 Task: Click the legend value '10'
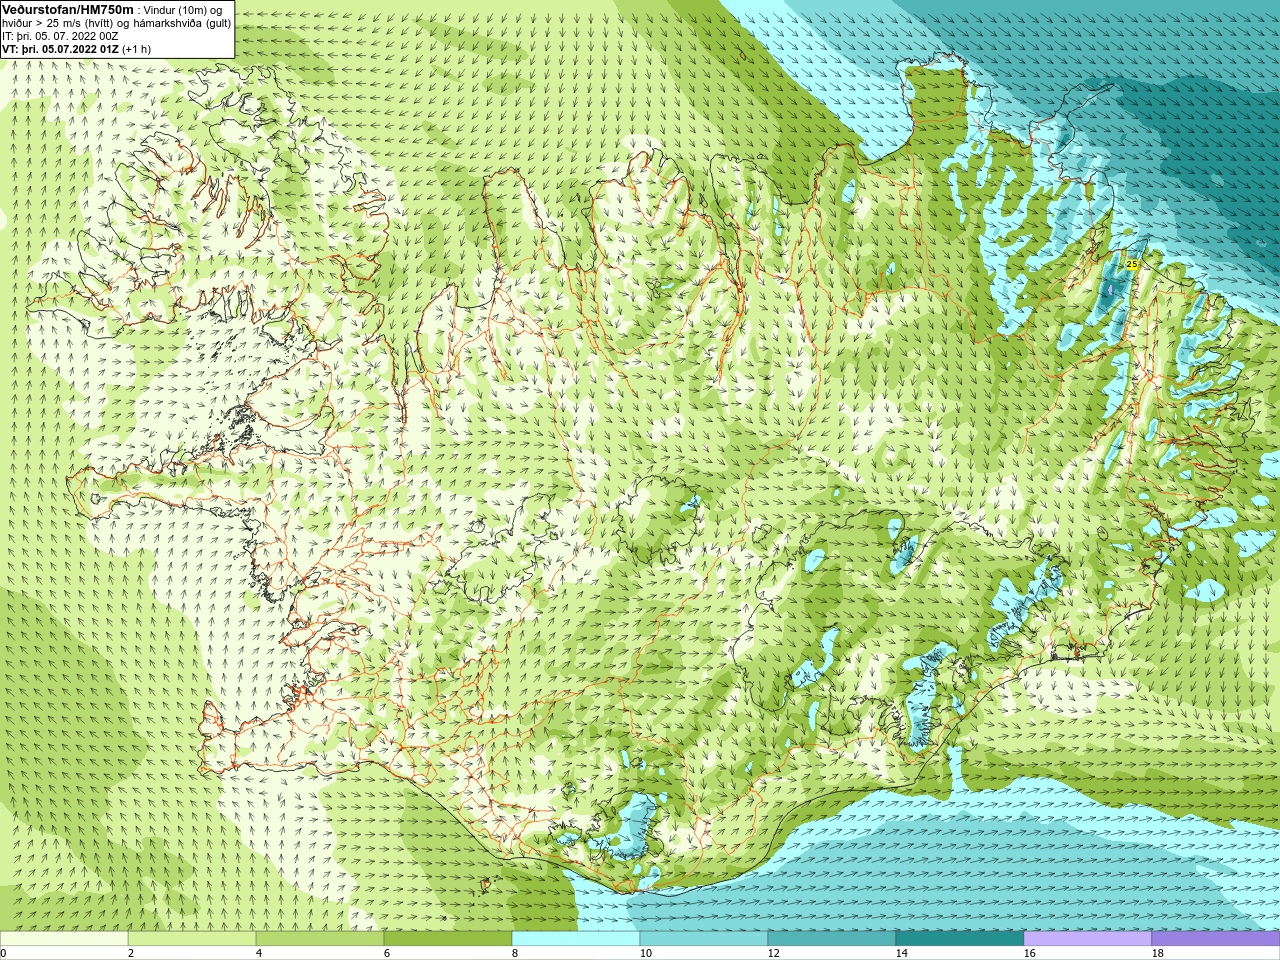[646, 953]
